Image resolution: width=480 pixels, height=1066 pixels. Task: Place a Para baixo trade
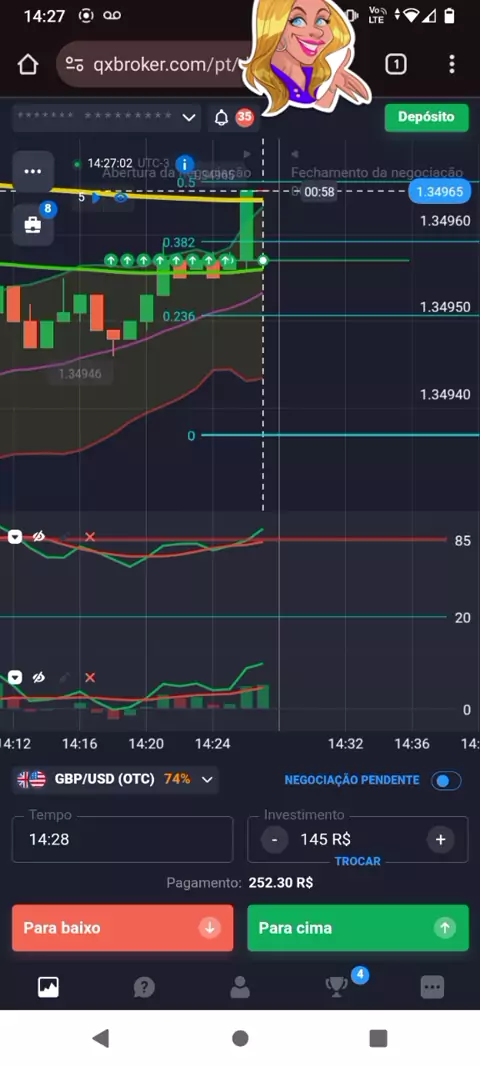pos(122,927)
